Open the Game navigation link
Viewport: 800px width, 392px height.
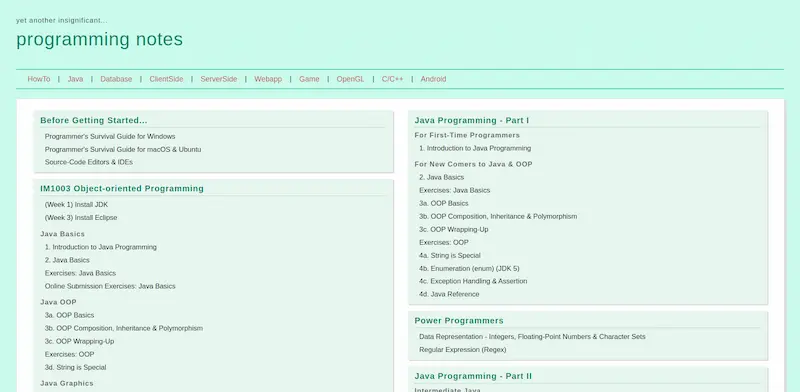coord(309,79)
